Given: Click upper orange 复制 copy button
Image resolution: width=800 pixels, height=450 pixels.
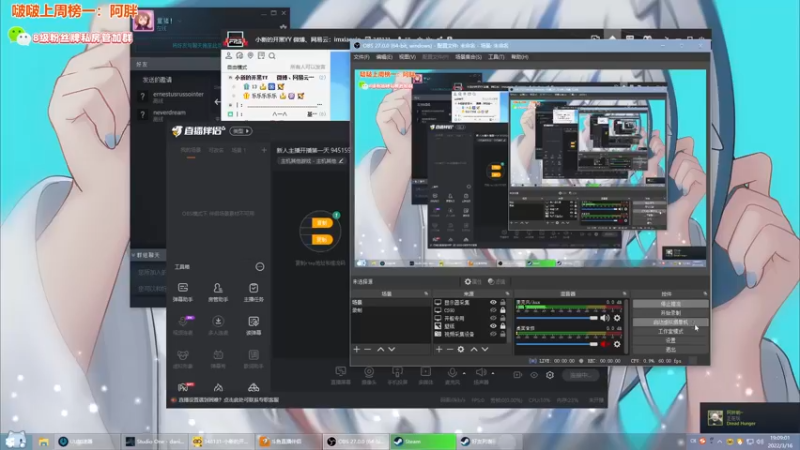Looking at the screenshot, I should [322, 223].
